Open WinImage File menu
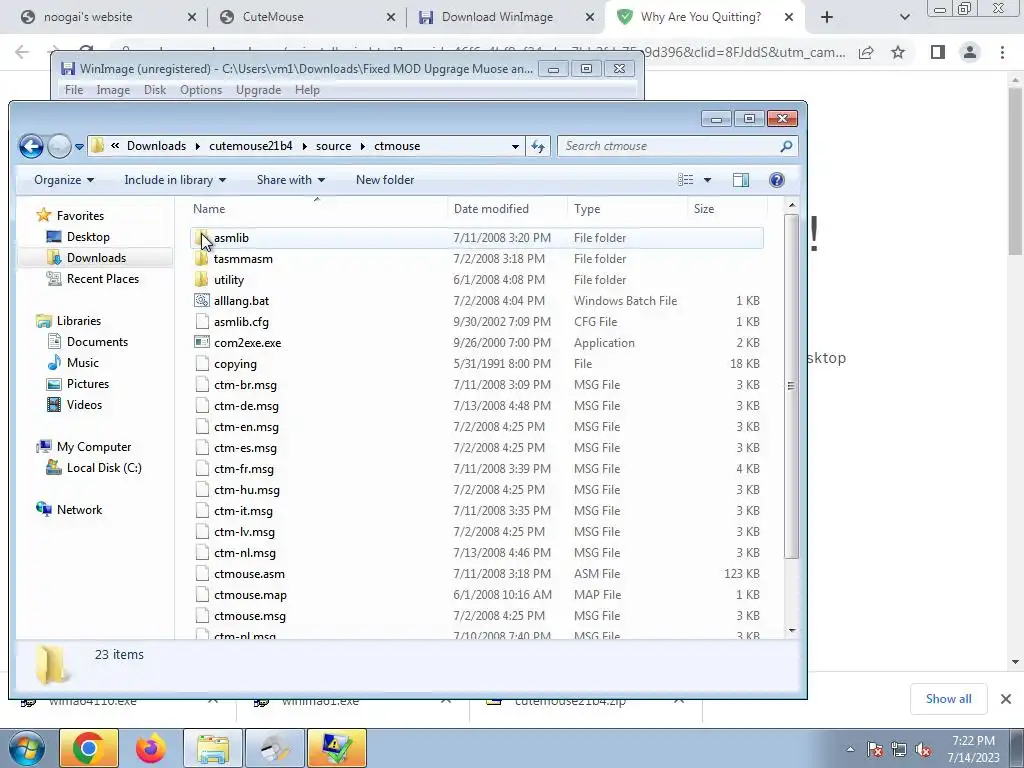Image resolution: width=1024 pixels, height=768 pixels. click(x=74, y=90)
